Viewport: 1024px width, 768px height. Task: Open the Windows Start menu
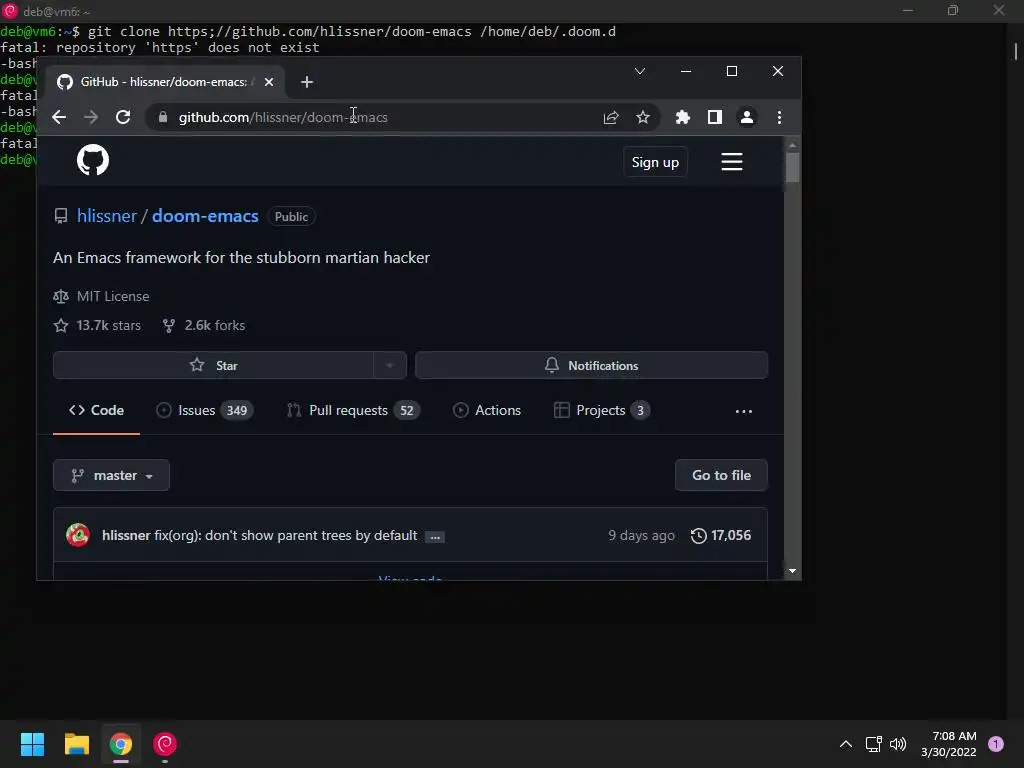point(32,744)
